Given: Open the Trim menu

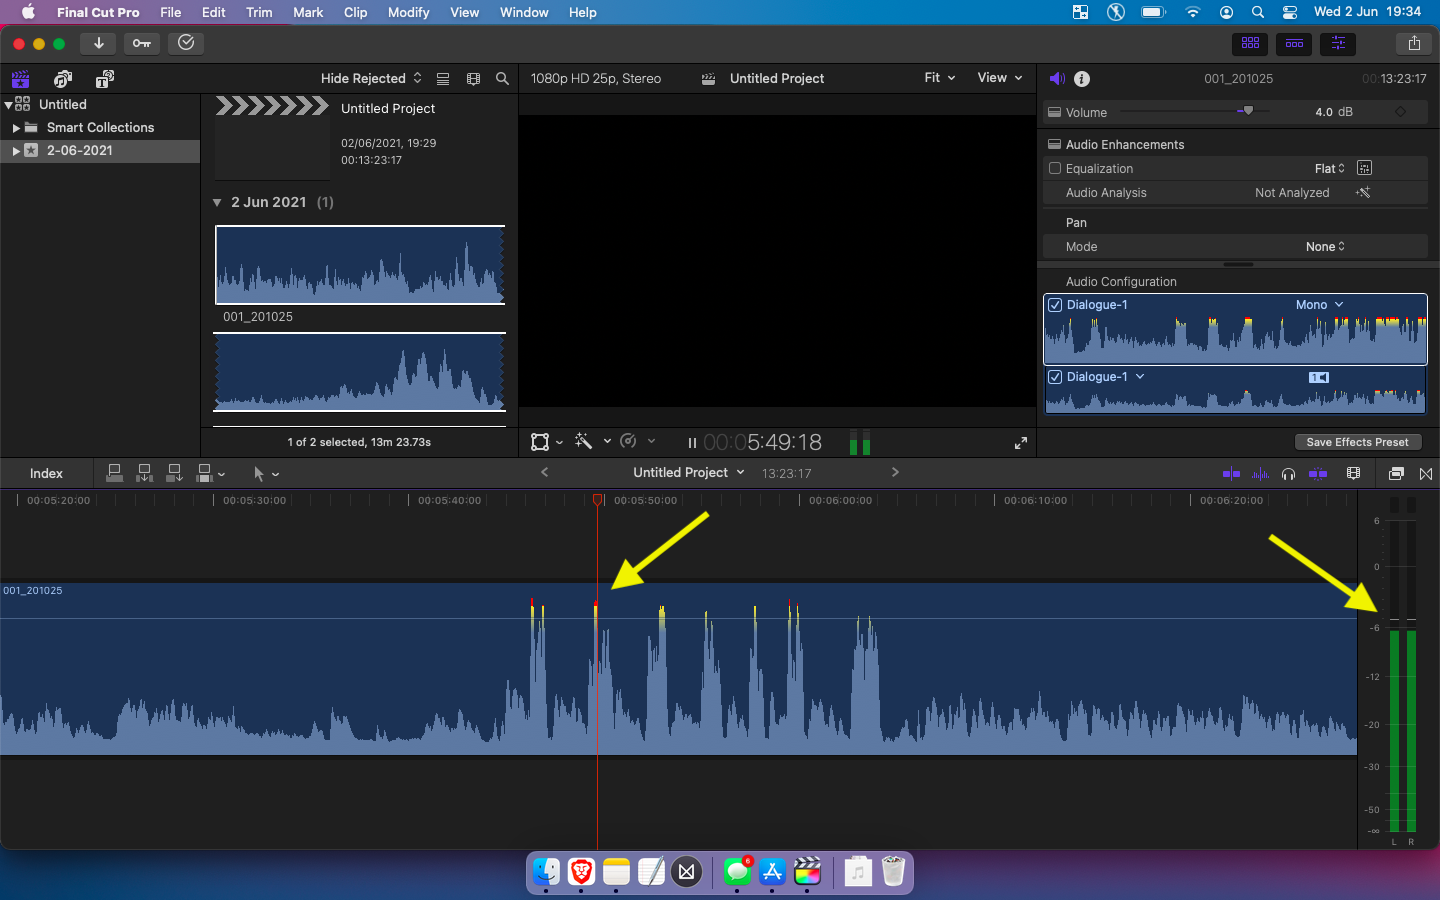Looking at the screenshot, I should tap(259, 12).
